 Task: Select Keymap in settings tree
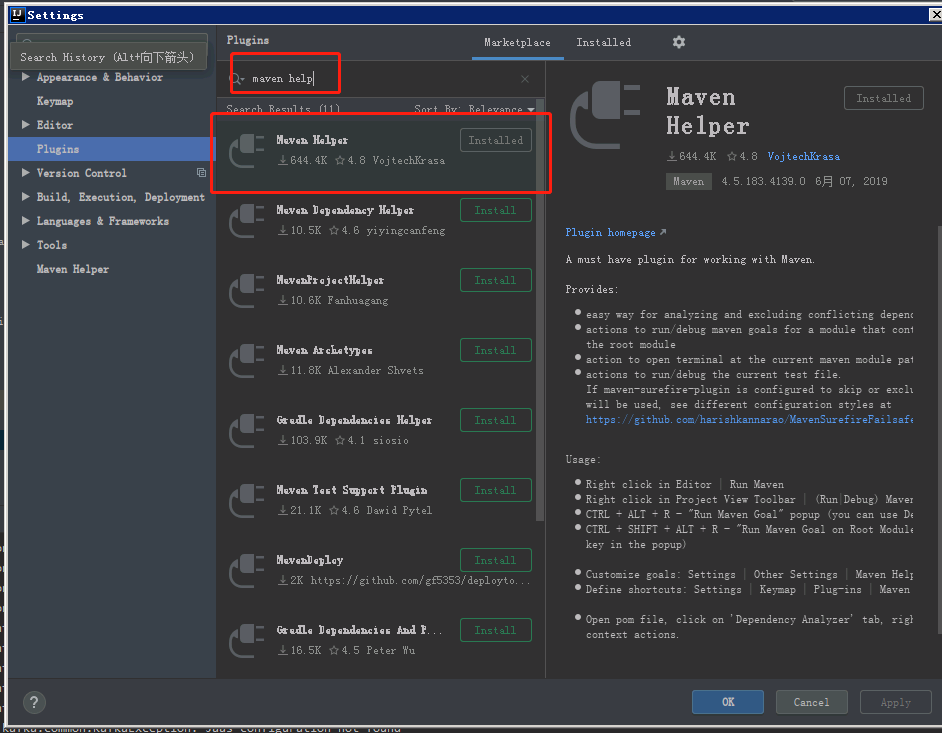(x=55, y=101)
